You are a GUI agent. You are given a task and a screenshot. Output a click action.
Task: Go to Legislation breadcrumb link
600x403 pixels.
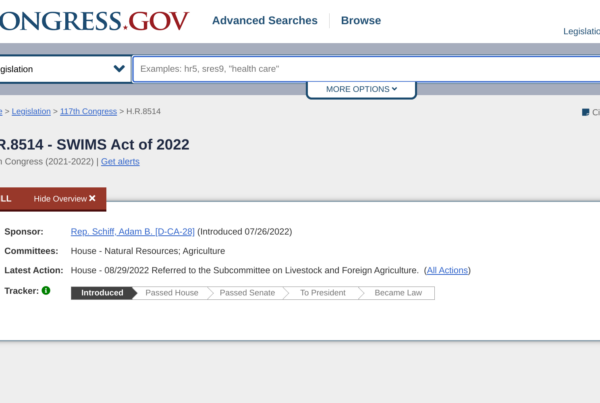(x=31, y=111)
